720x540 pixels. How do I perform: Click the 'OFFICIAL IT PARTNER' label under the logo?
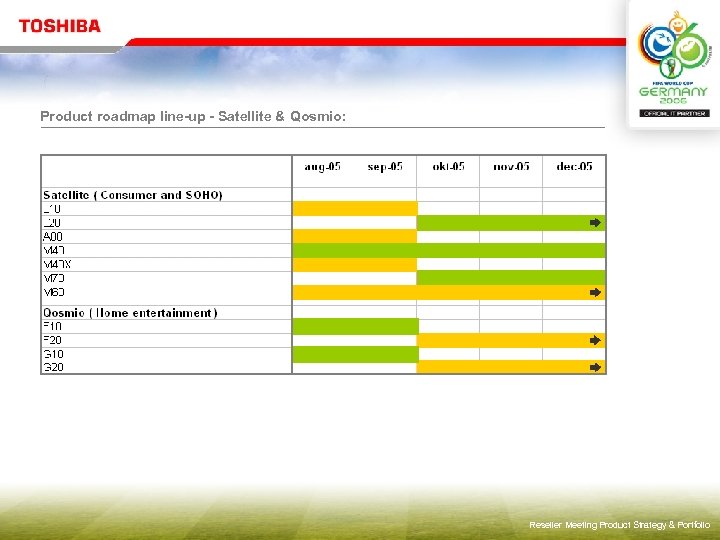pos(675,113)
